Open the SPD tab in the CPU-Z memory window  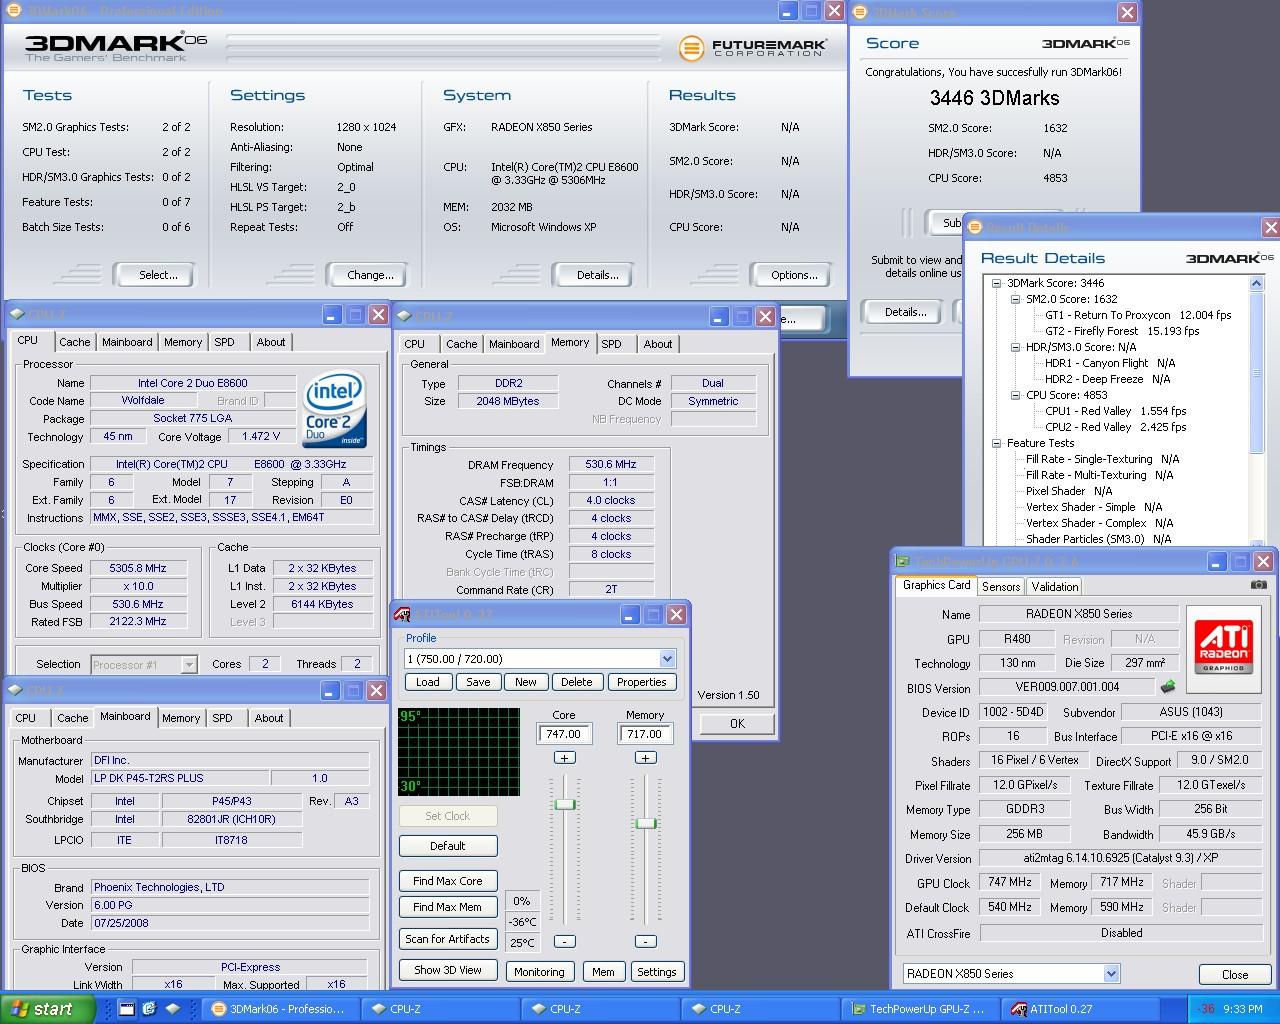click(x=612, y=344)
